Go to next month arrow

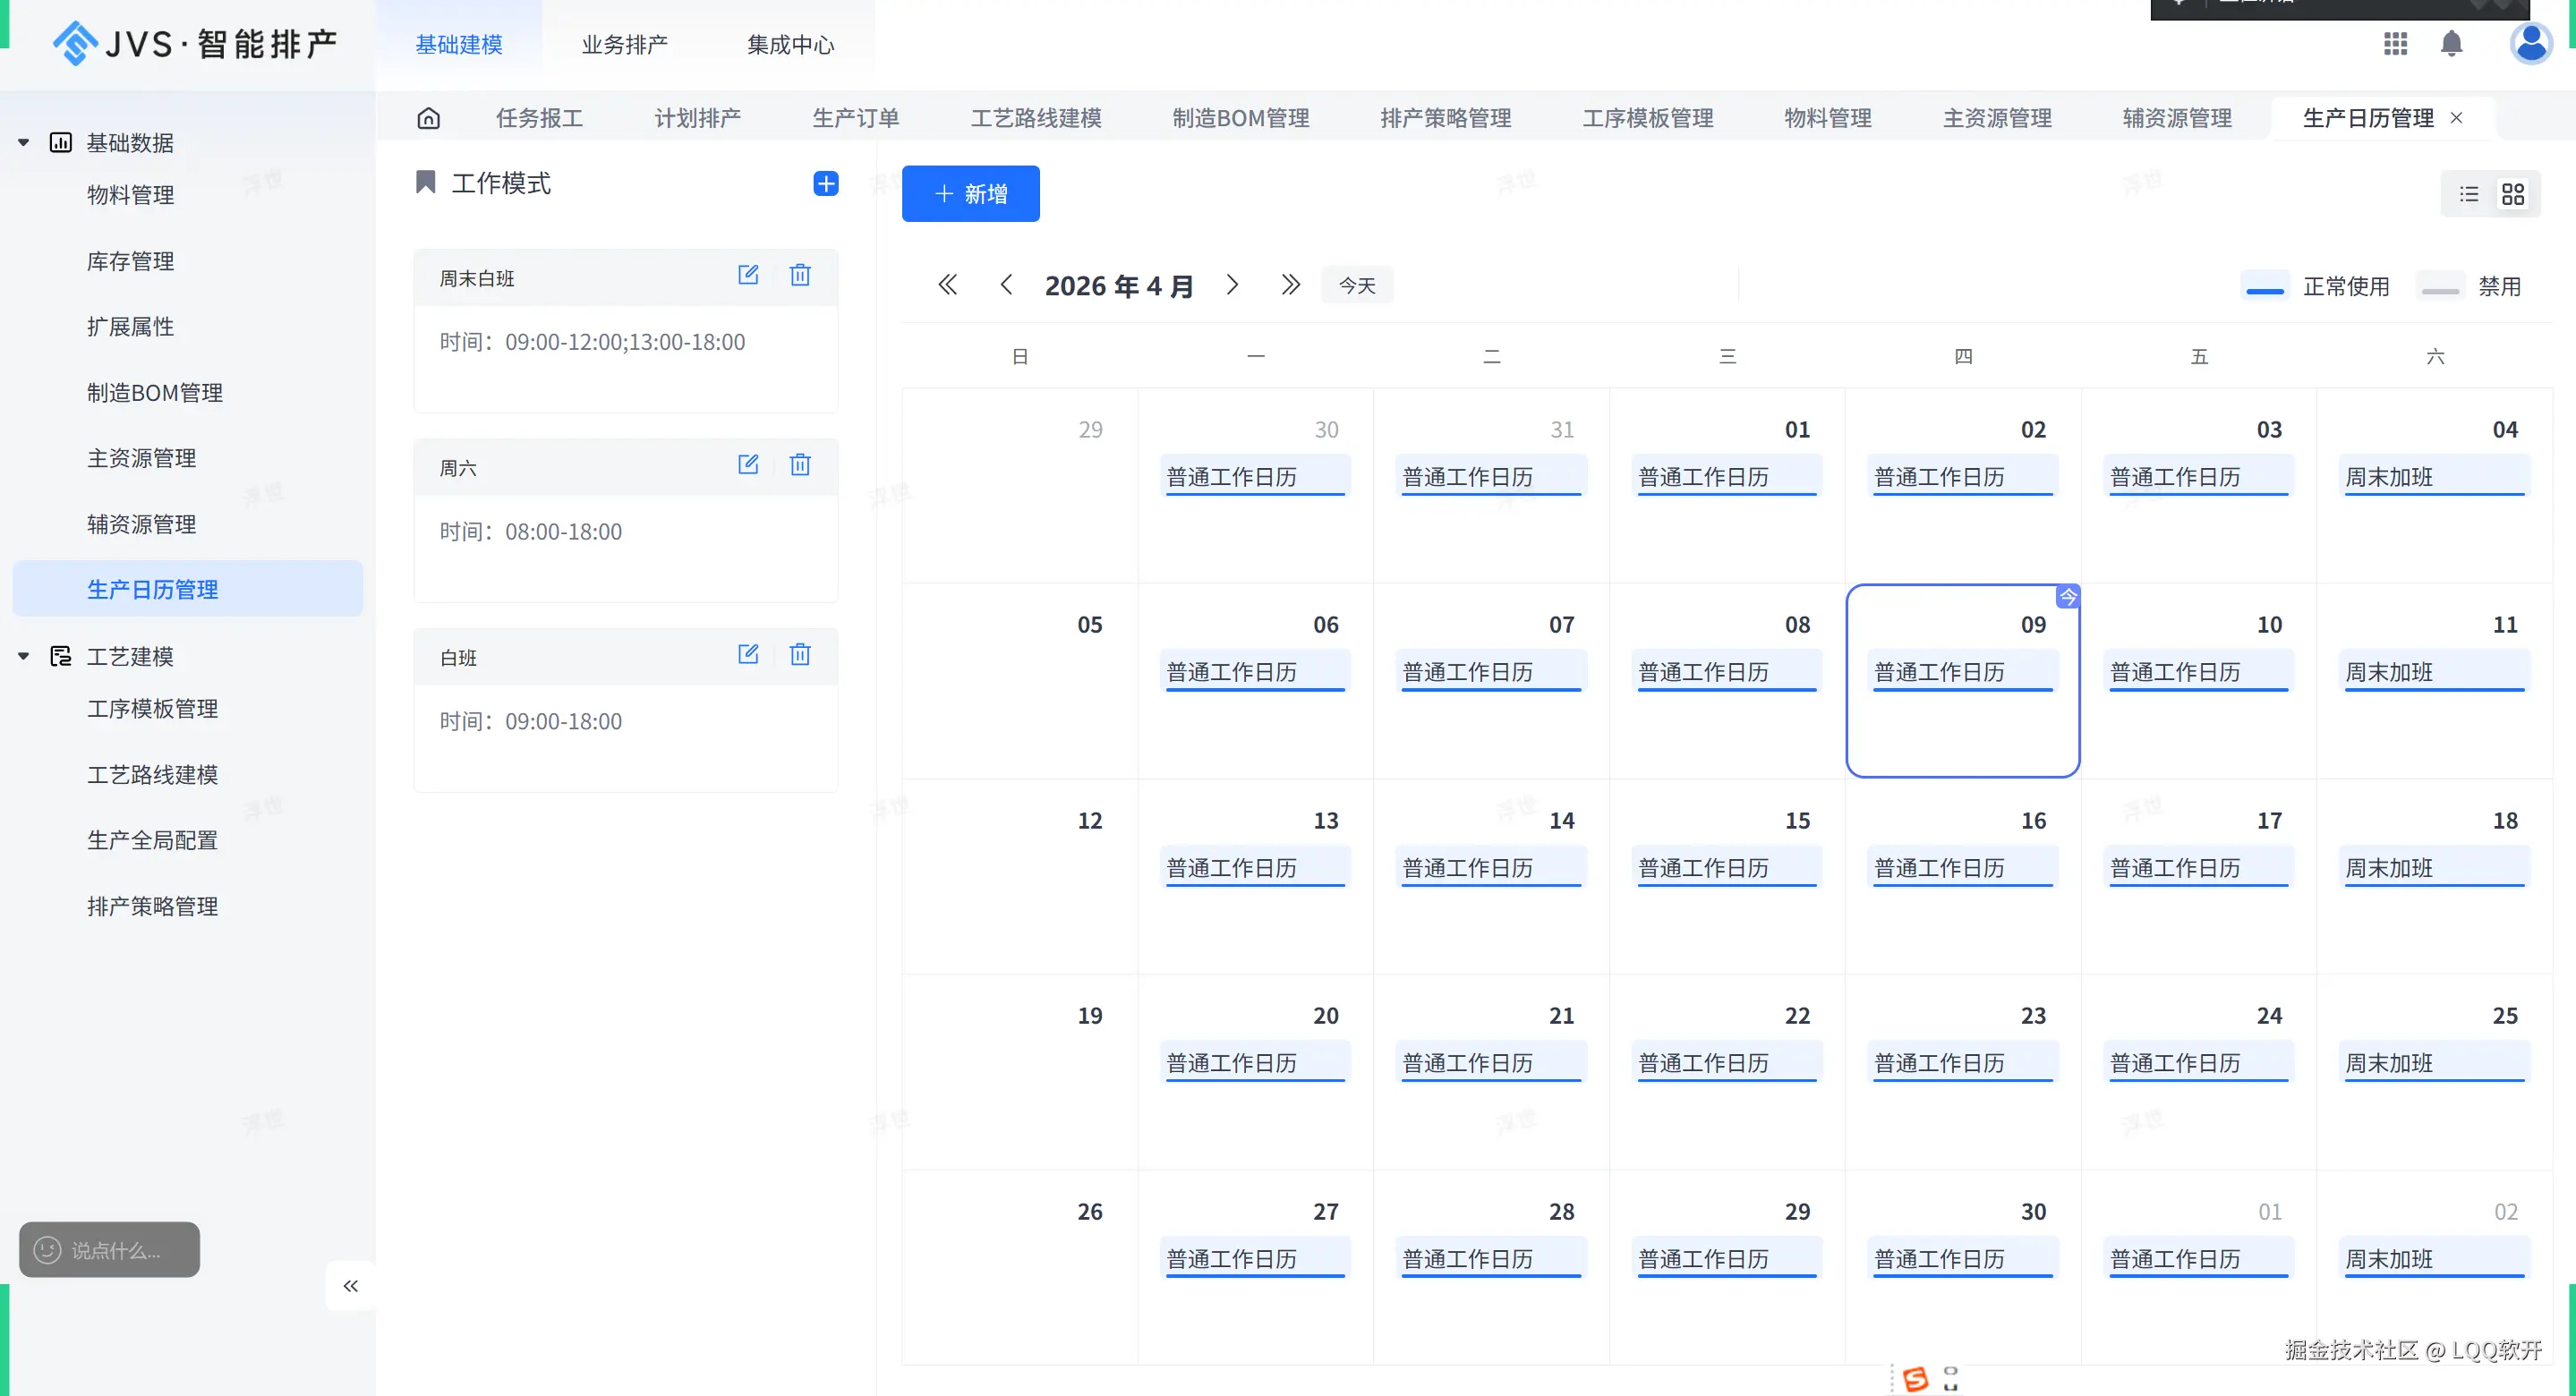1232,286
